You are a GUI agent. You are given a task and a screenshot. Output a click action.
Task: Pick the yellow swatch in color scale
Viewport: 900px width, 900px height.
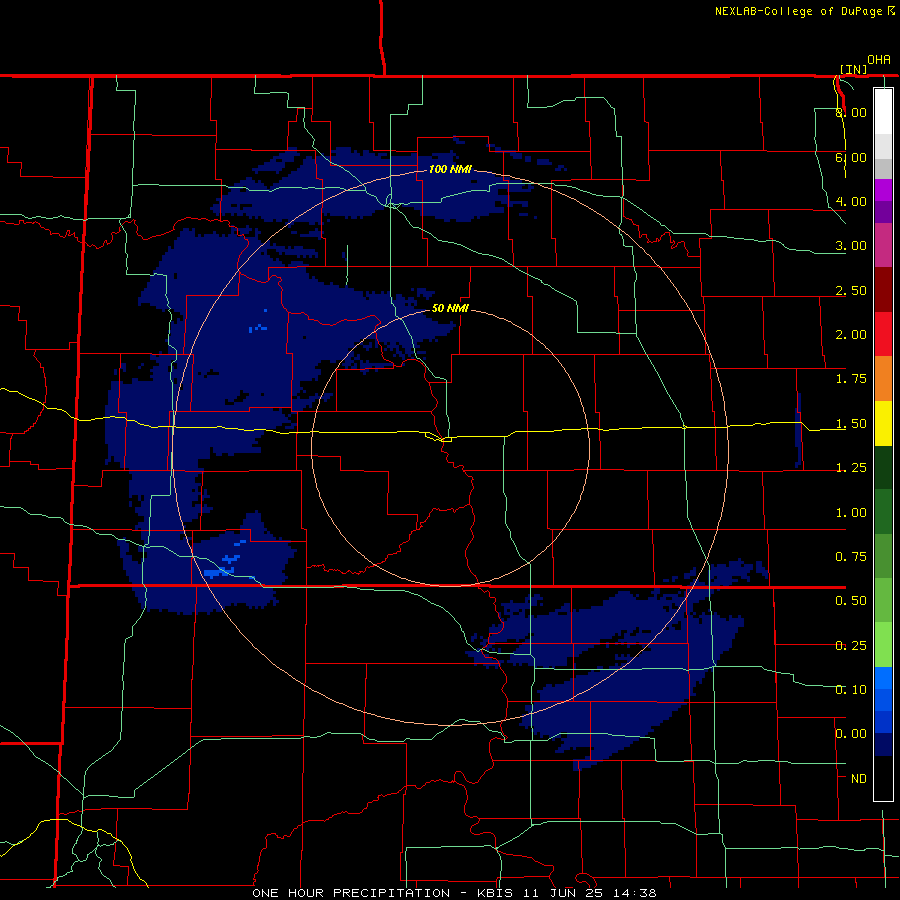883,423
